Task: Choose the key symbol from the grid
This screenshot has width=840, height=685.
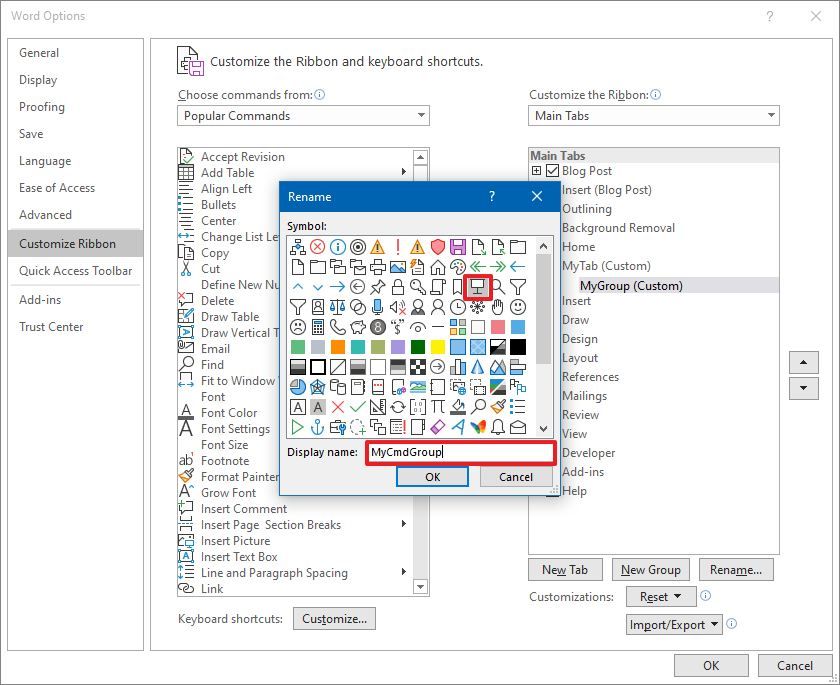Action: [420, 289]
